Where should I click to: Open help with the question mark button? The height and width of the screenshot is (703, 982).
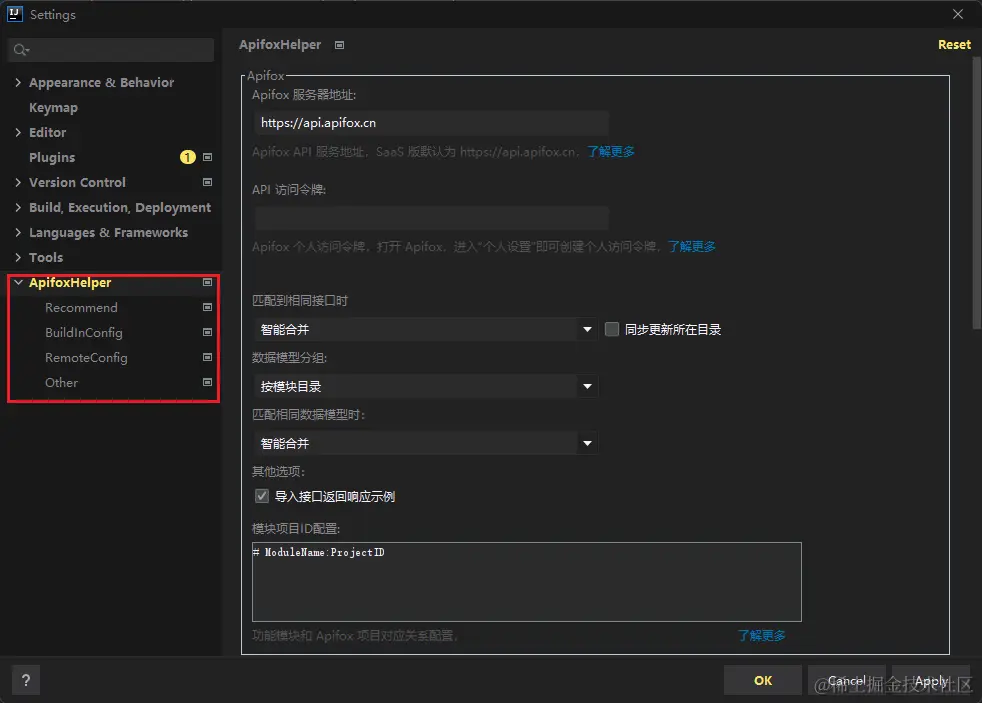(26, 680)
